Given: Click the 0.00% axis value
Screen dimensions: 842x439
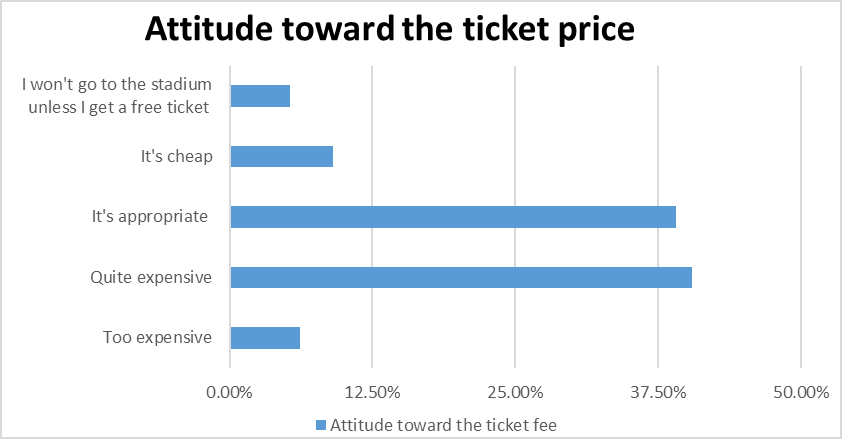Looking at the screenshot, I should click(230, 392).
